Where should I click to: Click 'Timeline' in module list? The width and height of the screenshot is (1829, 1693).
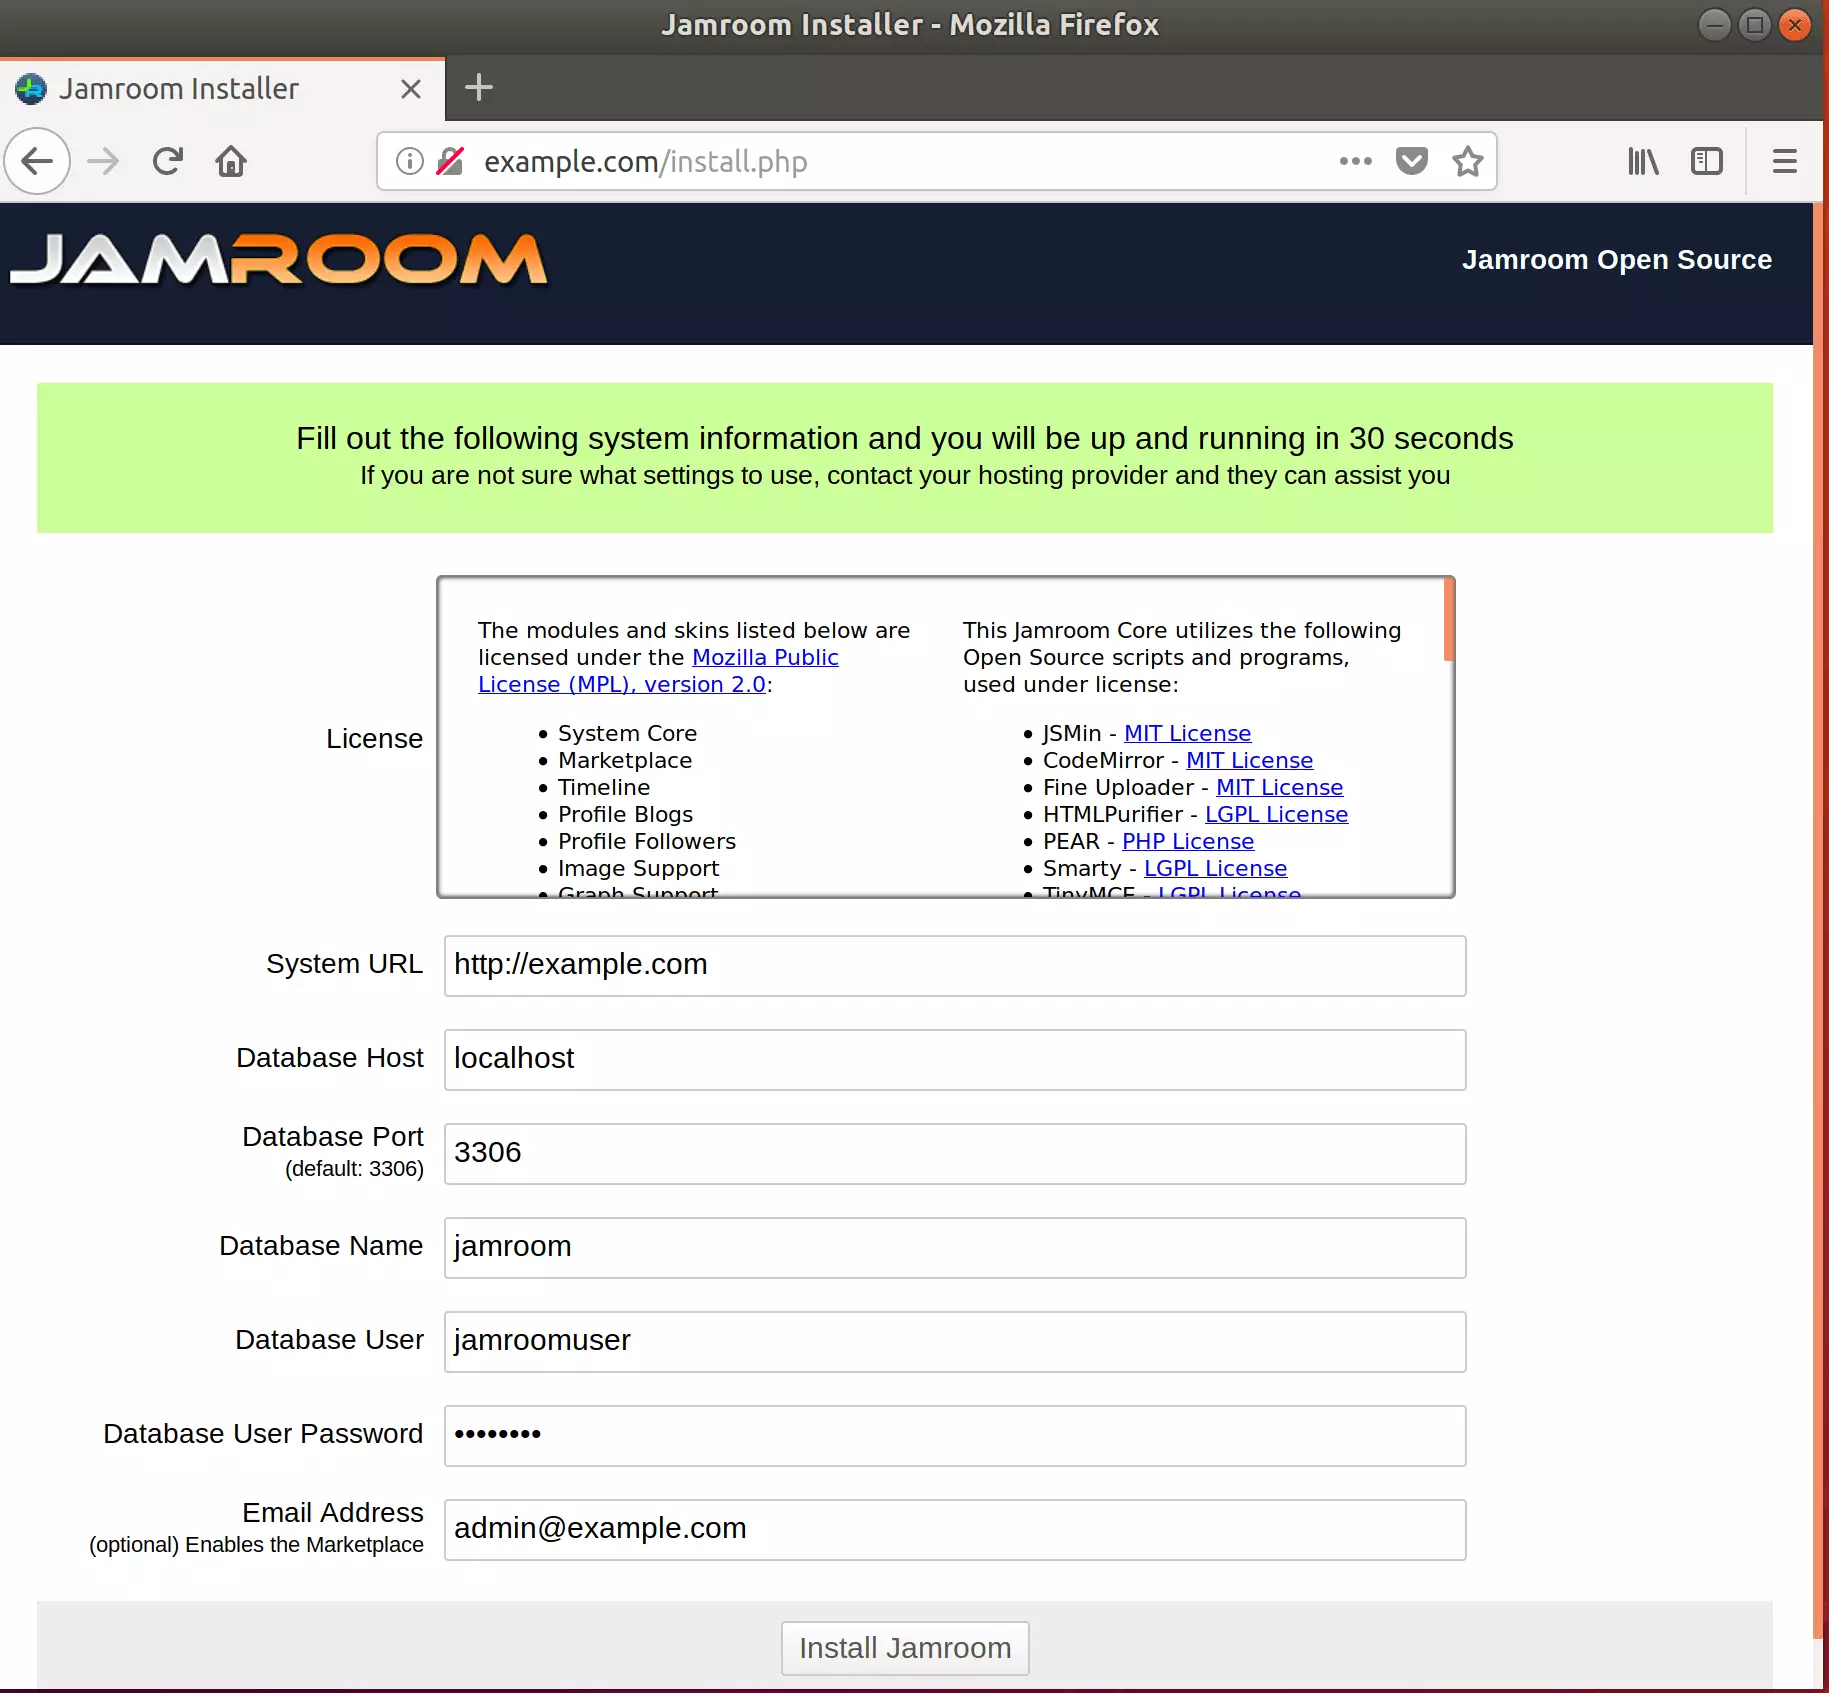click(604, 787)
